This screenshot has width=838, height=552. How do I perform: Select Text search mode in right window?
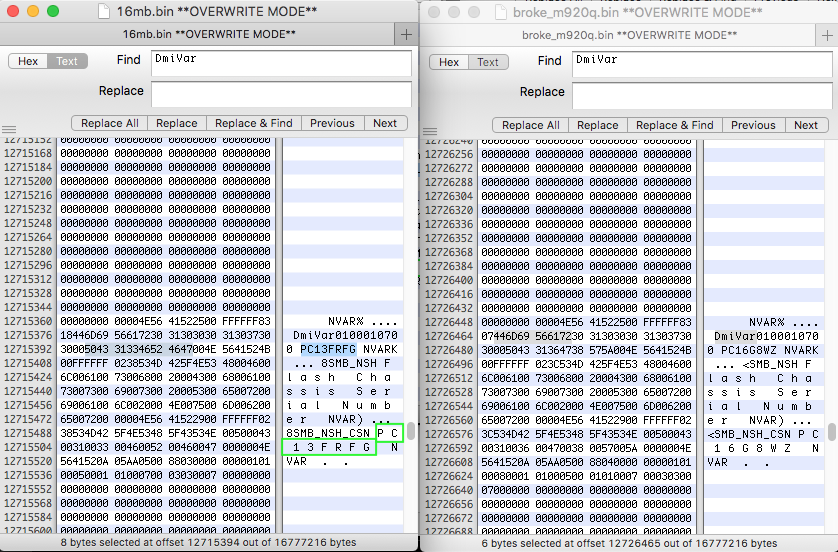point(488,62)
